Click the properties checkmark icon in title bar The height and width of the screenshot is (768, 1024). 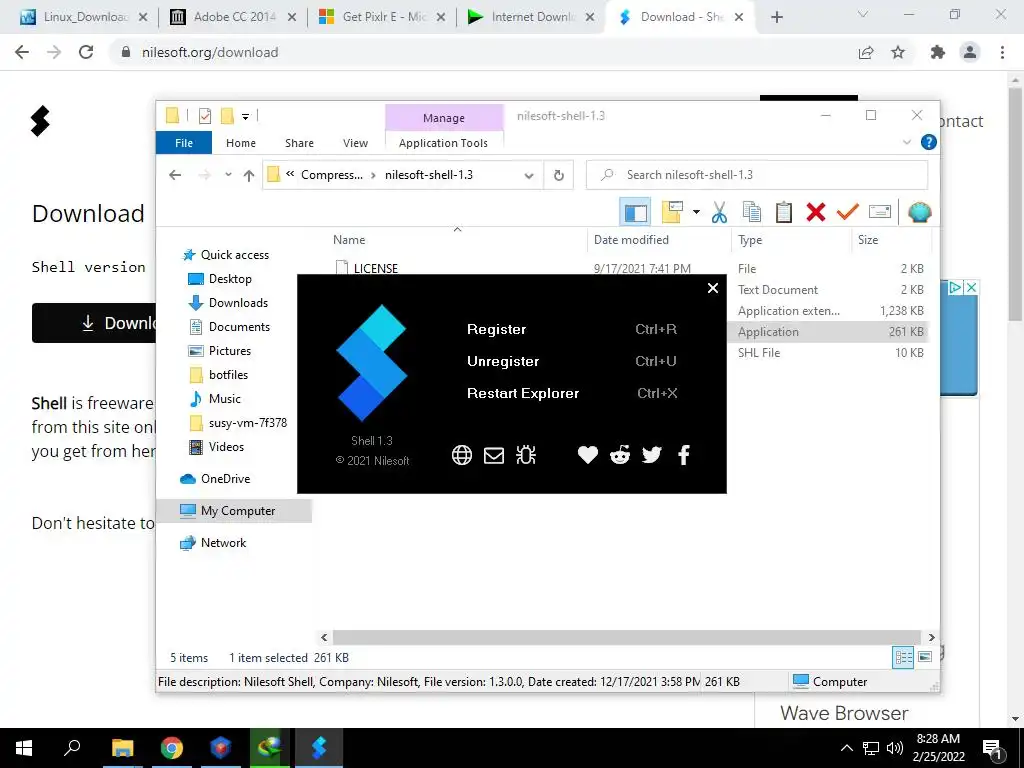[x=205, y=116]
